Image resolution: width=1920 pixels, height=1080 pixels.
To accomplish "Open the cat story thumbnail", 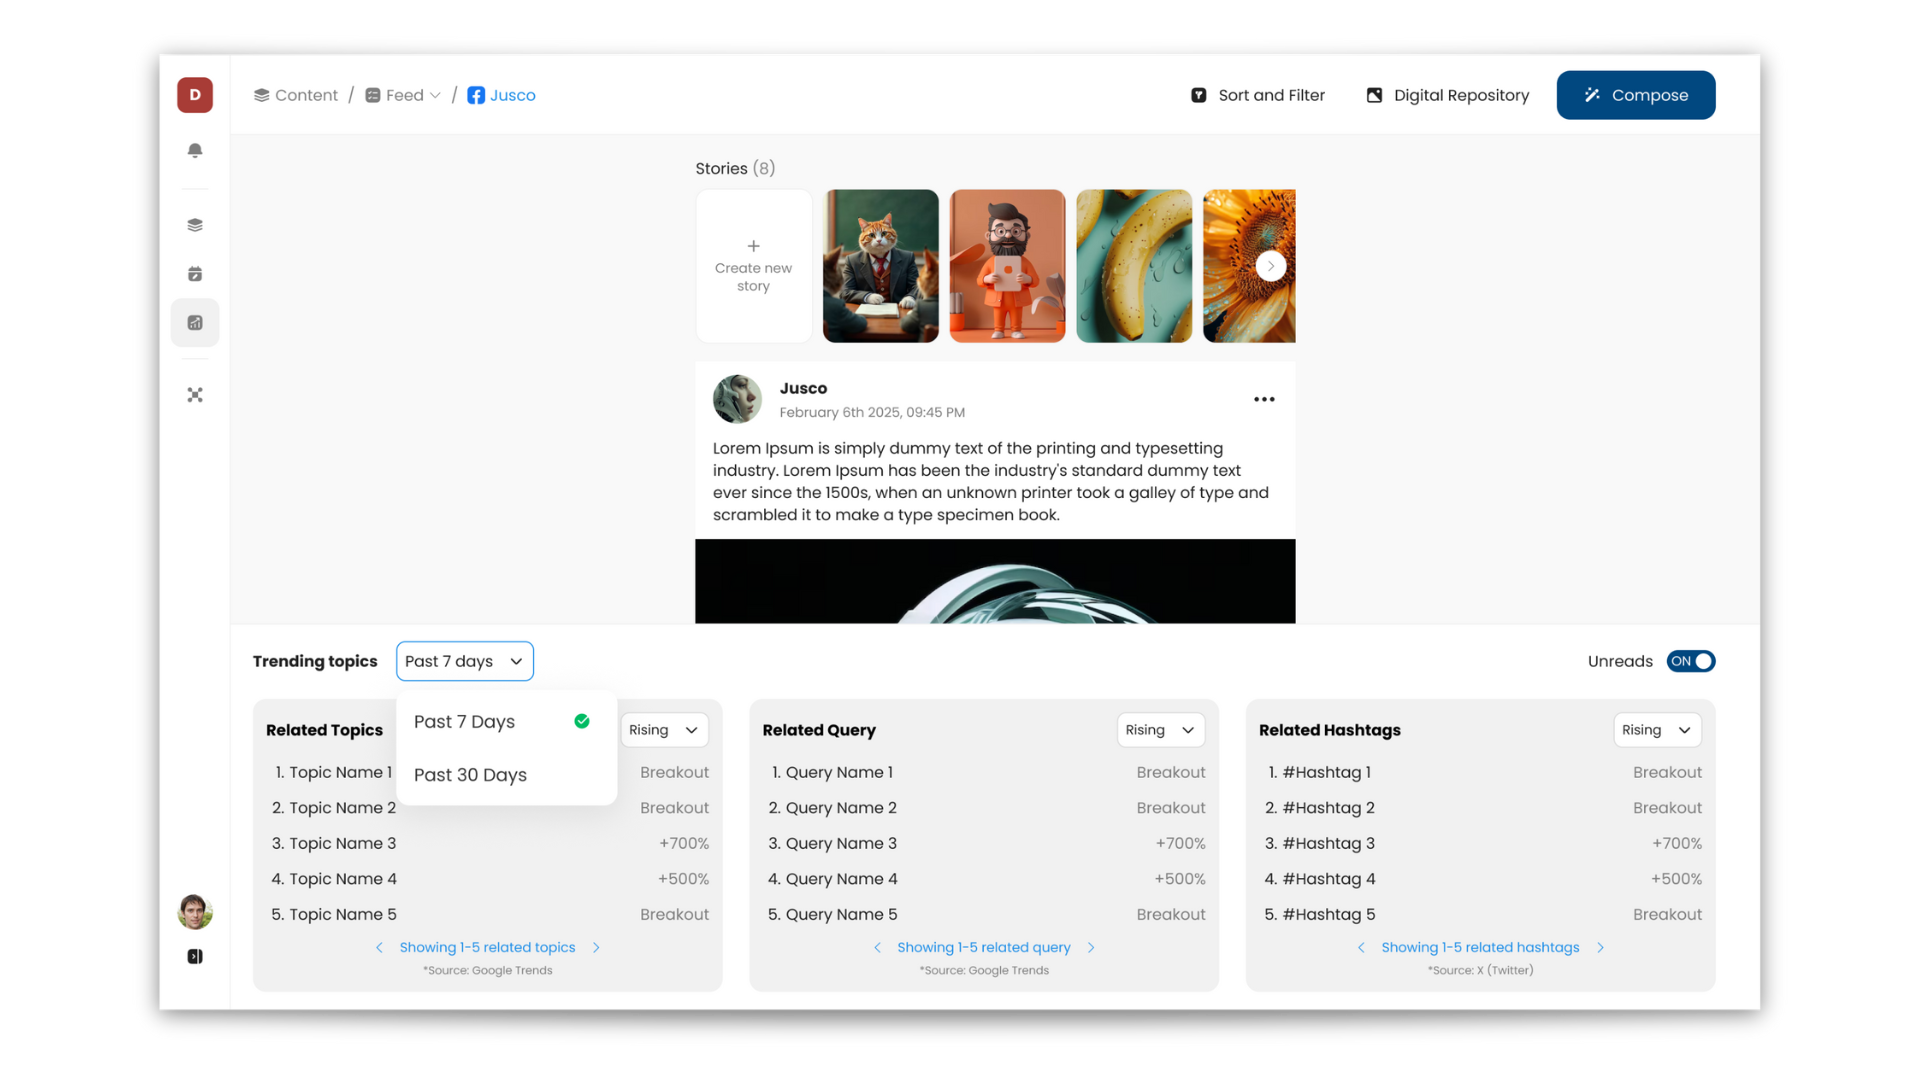I will click(880, 266).
